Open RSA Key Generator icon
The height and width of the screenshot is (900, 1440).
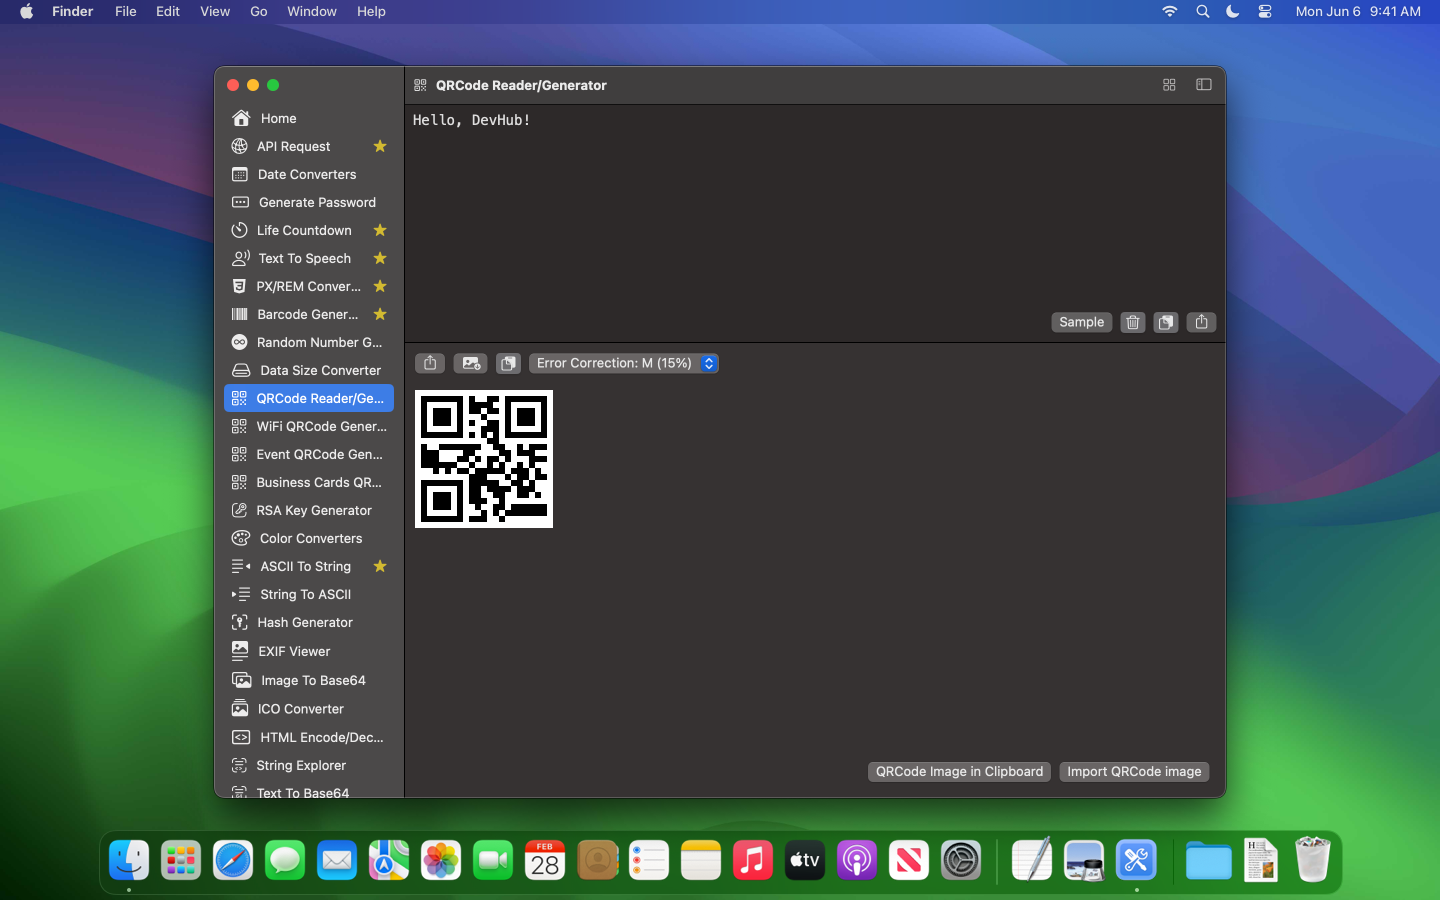[239, 510]
